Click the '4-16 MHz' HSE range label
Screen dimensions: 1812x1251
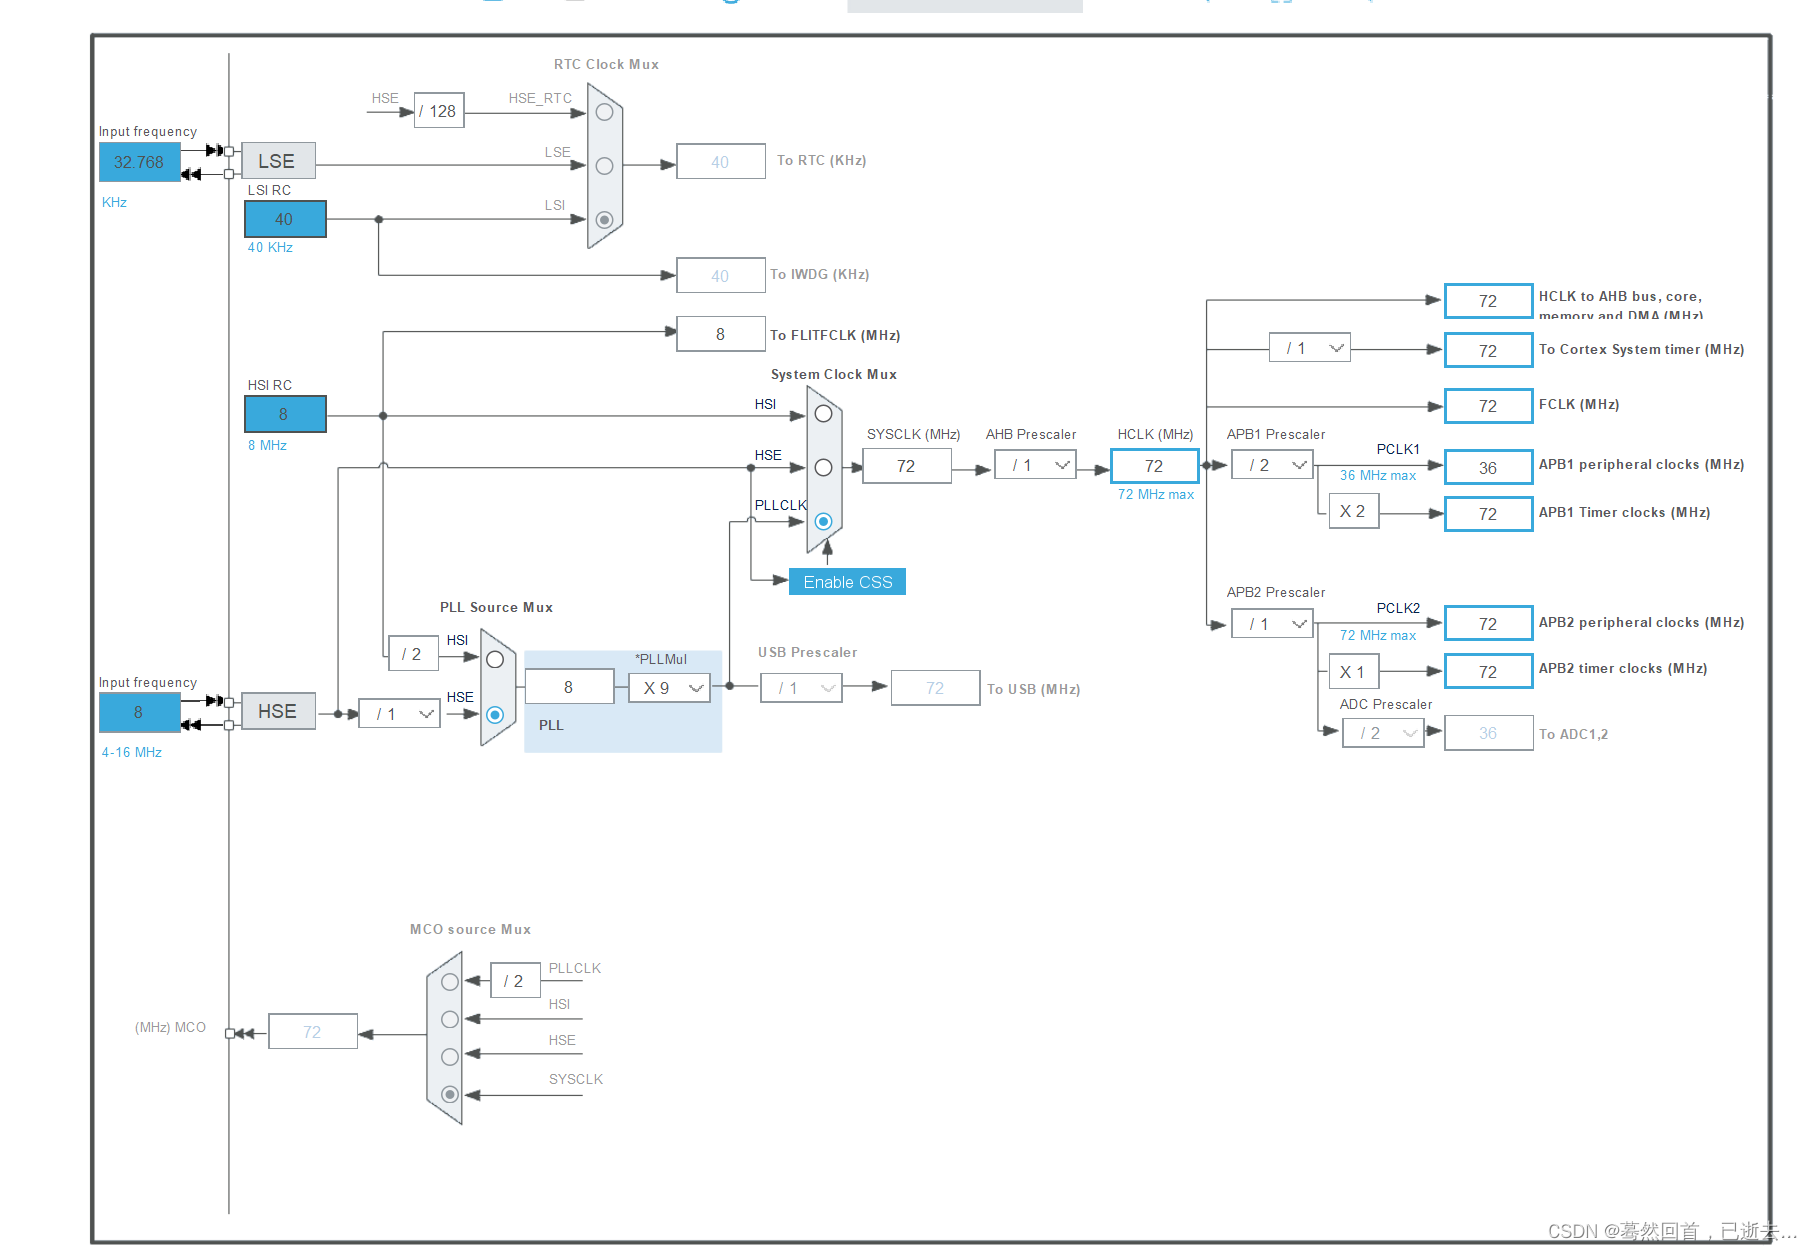[x=131, y=753]
